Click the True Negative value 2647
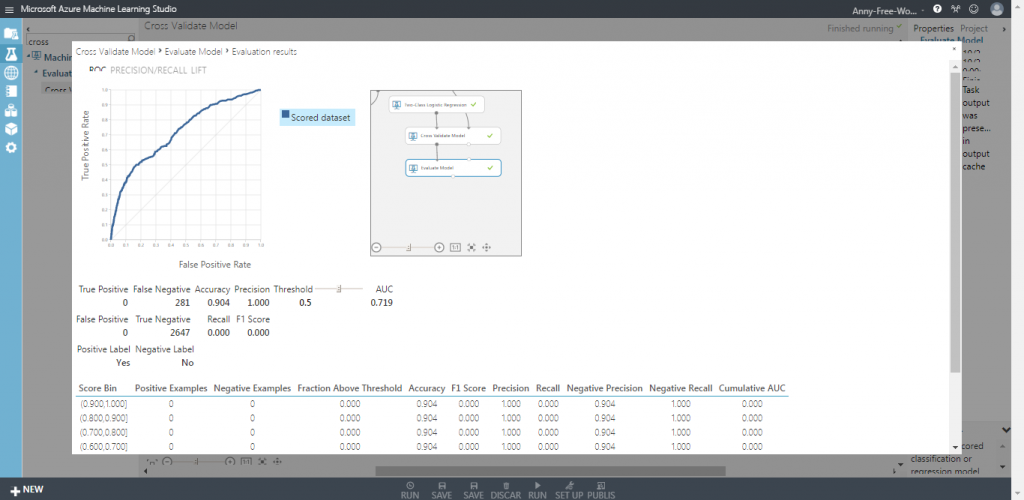1024x500 pixels. (x=179, y=333)
